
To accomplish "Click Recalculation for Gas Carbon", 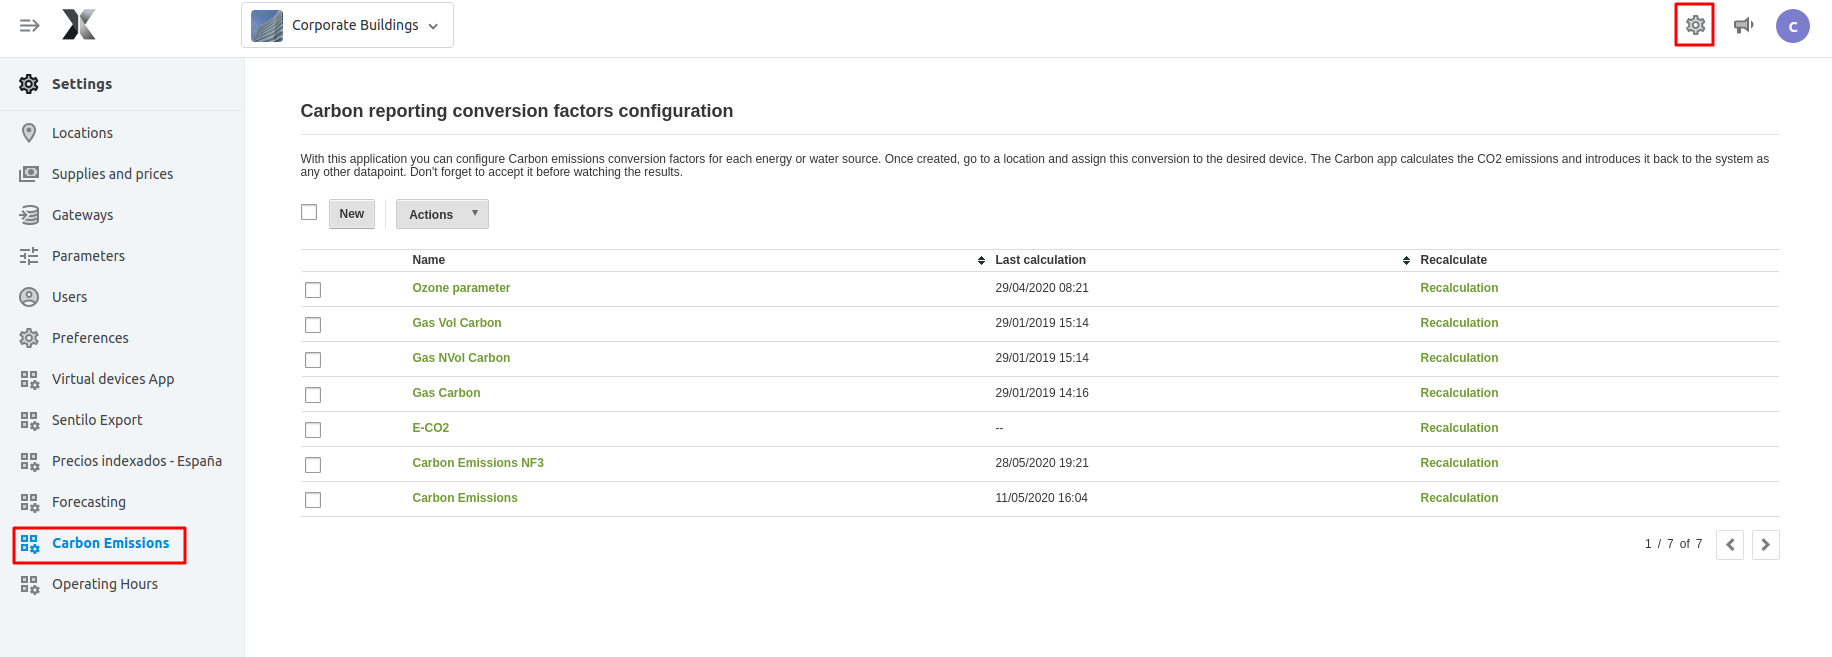I will point(1459,393).
